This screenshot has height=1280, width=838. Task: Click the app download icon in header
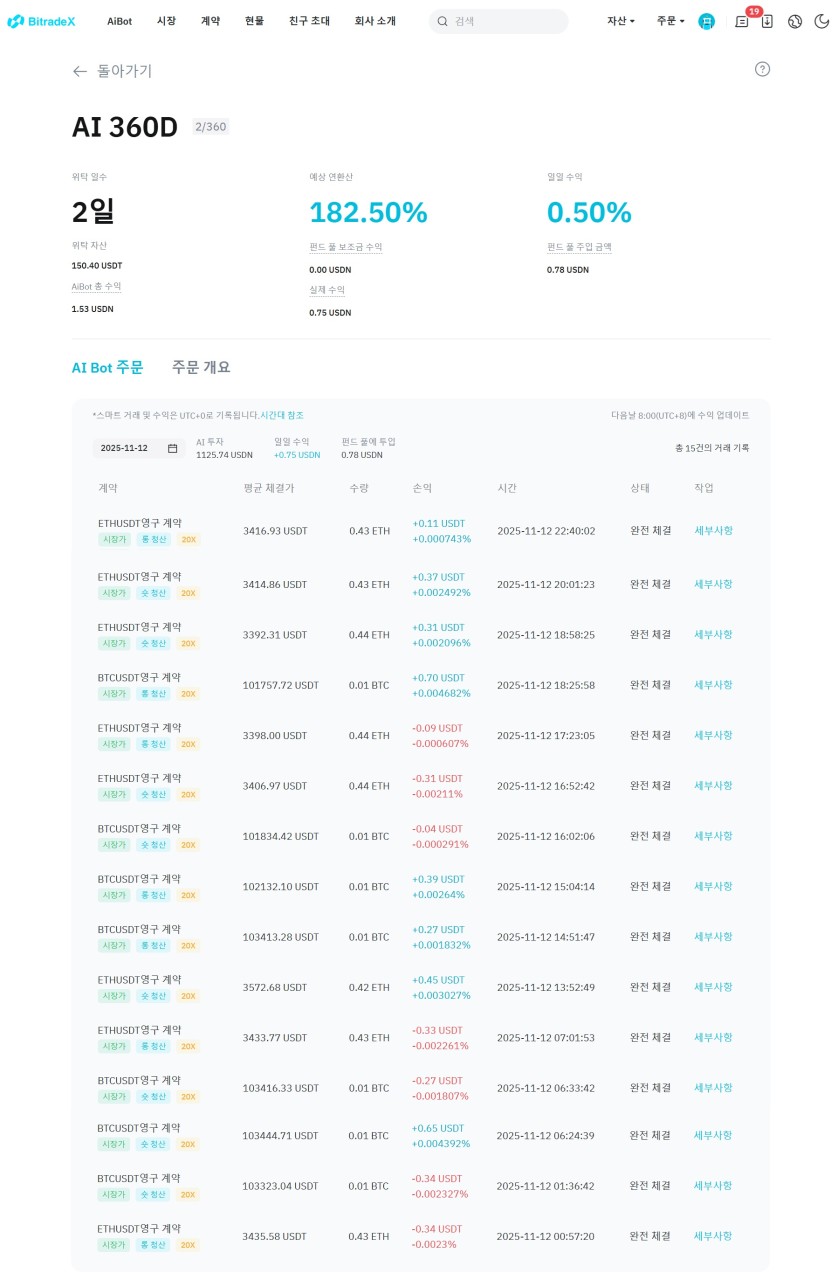pos(767,21)
